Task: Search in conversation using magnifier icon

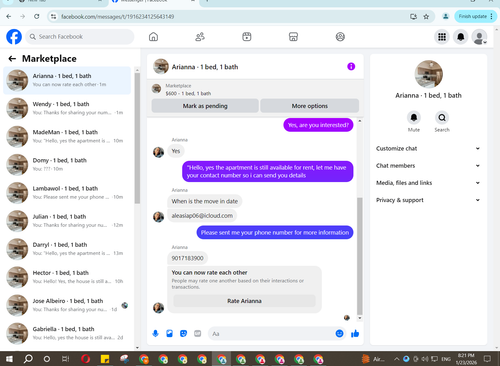Action: pyautogui.click(x=442, y=118)
